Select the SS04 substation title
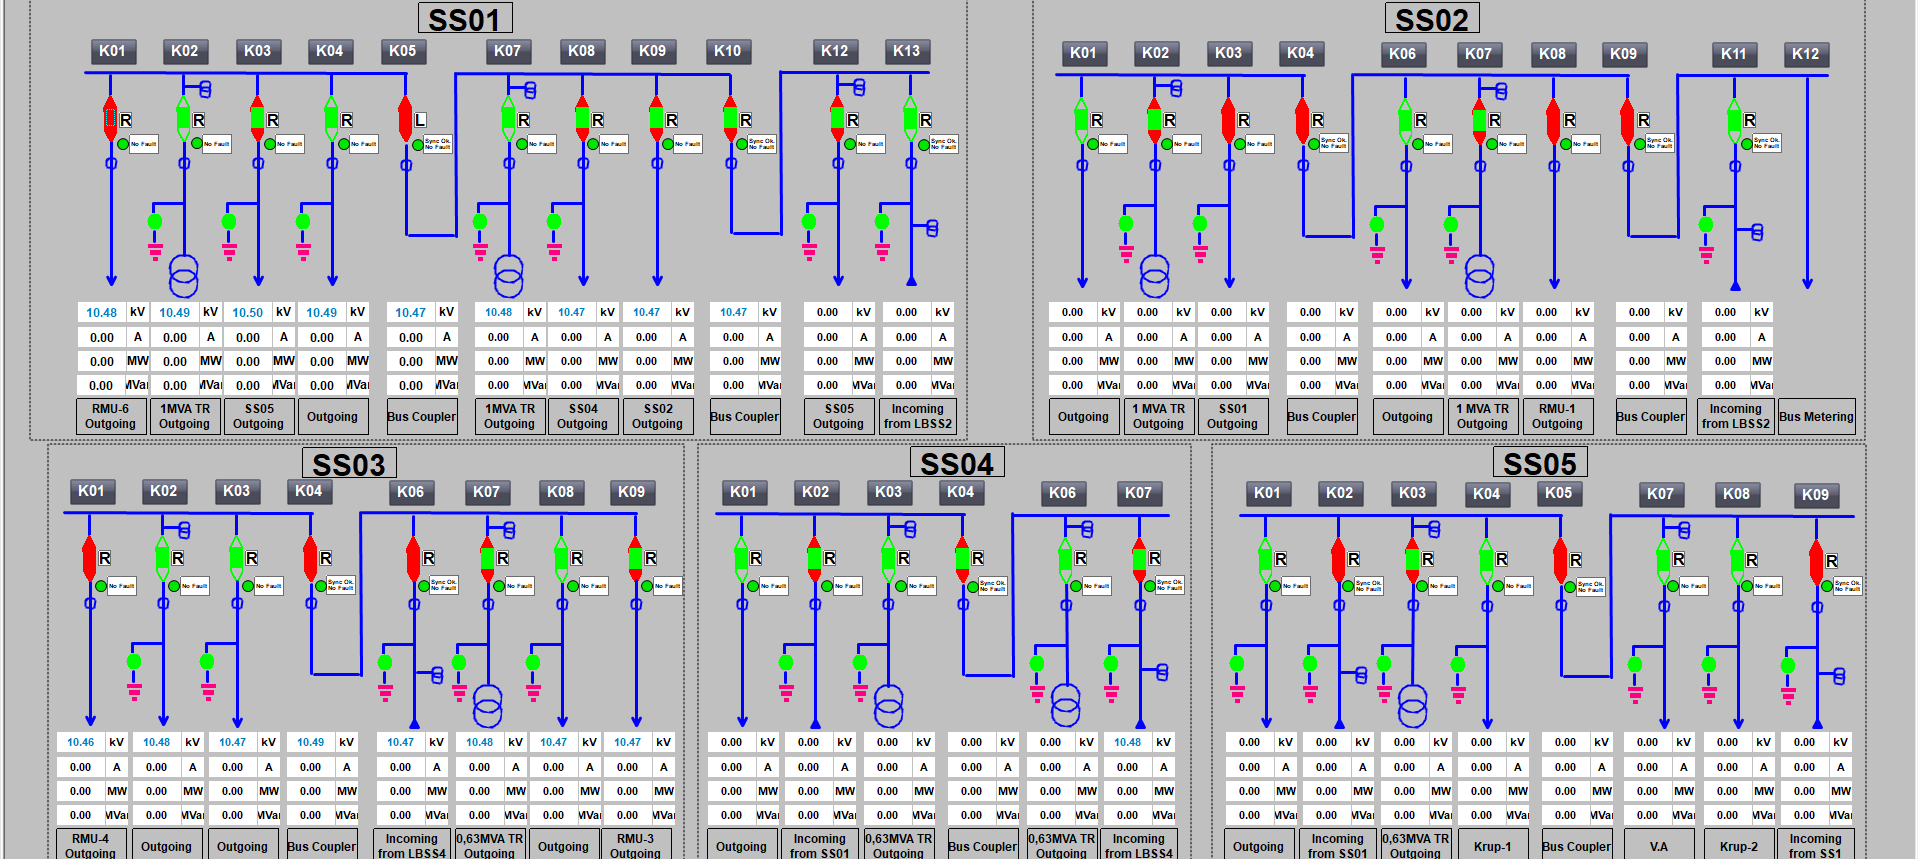 coord(956,464)
